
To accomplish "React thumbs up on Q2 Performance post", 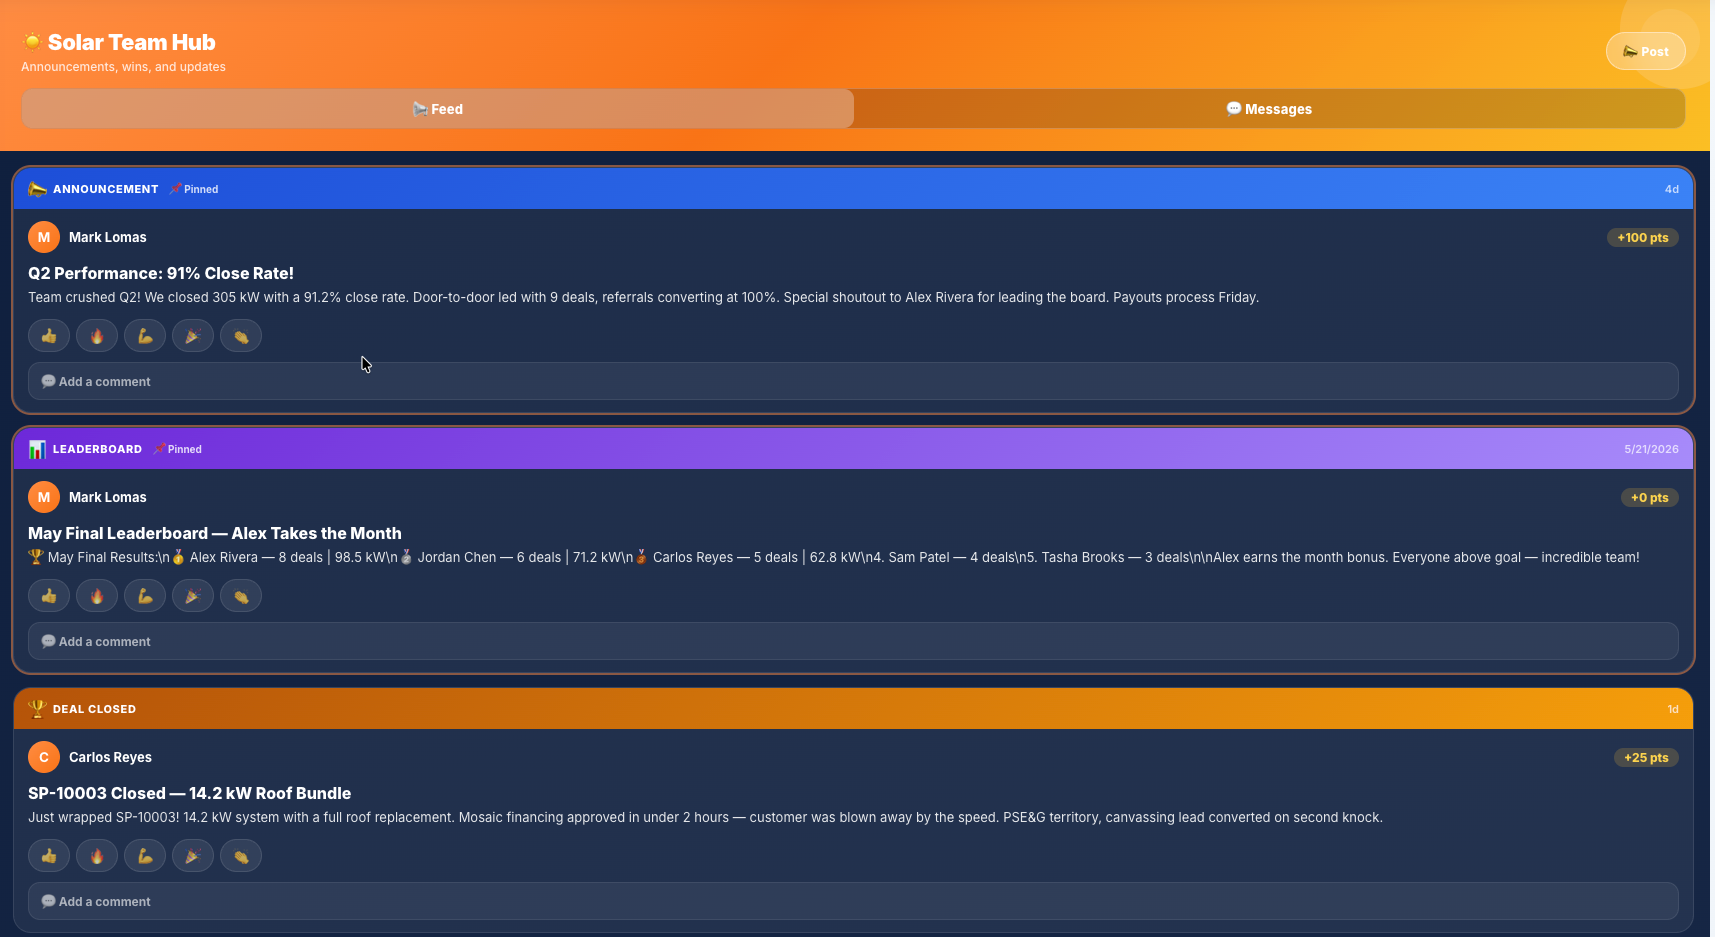I will [49, 336].
